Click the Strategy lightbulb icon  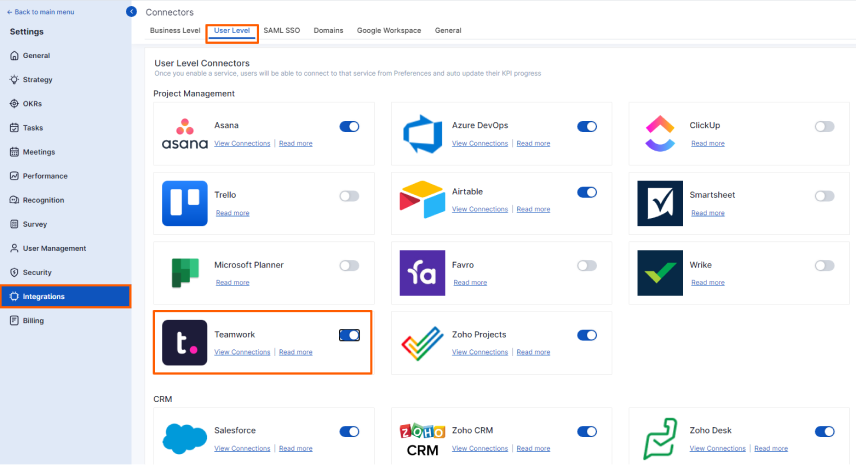(14, 79)
